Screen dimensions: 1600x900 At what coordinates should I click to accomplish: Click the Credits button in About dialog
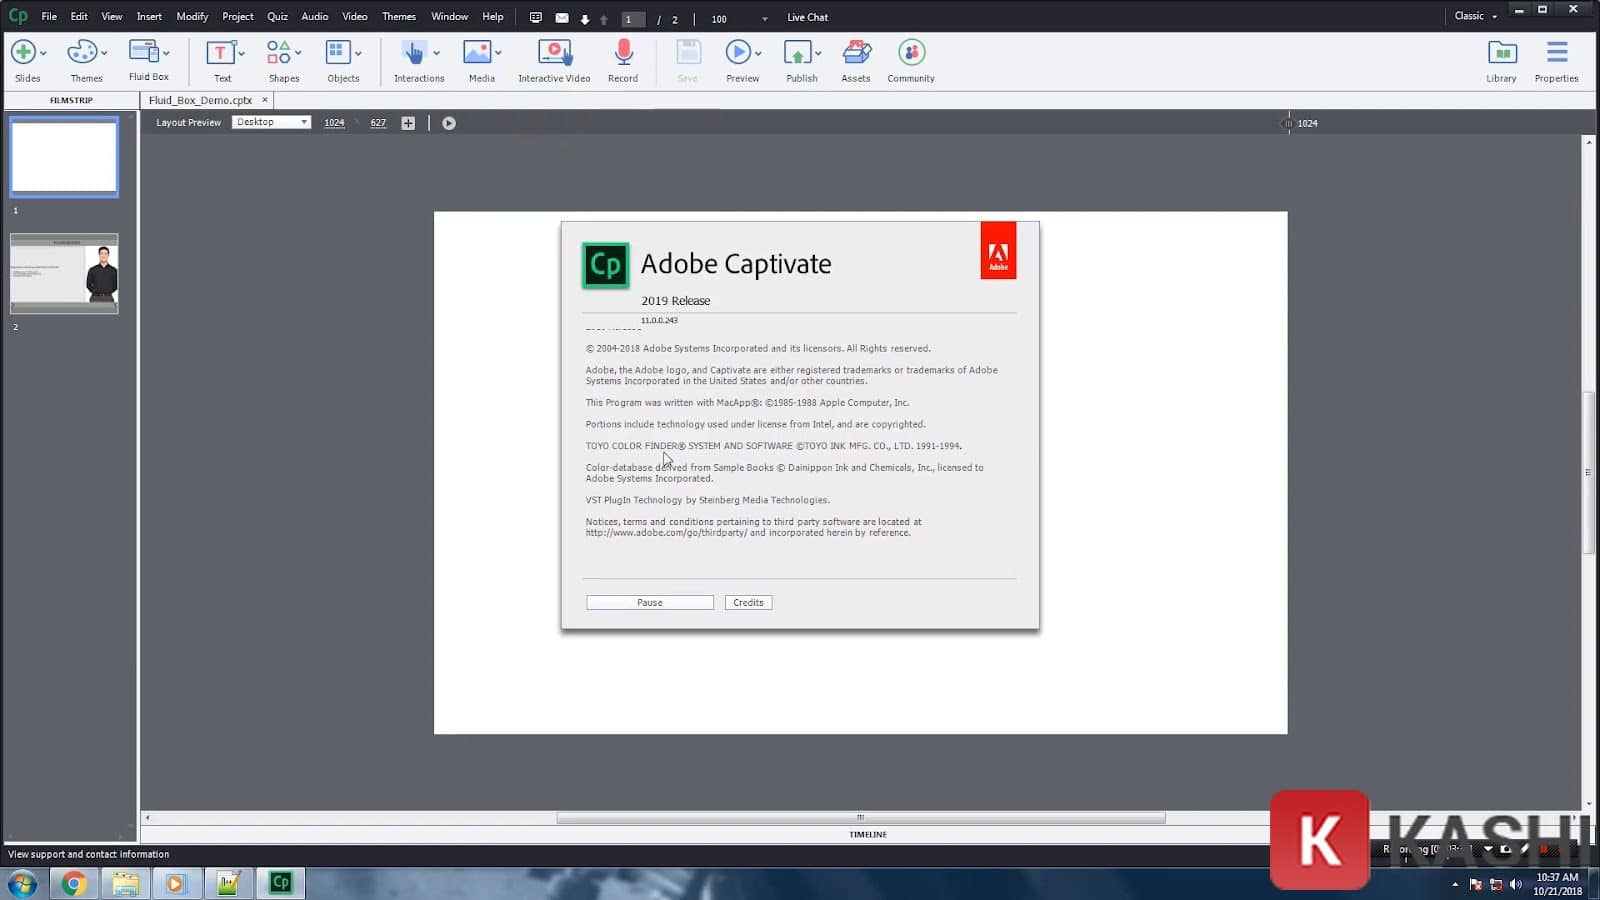pos(748,603)
